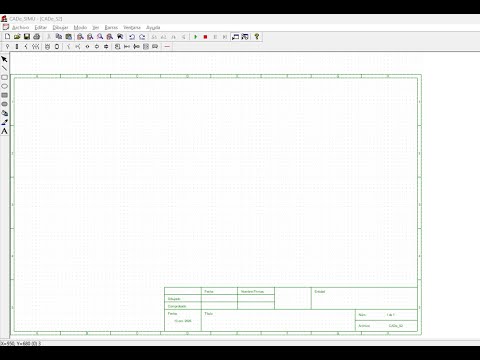Open the Modo menu
The width and height of the screenshot is (480, 360).
(80, 27)
